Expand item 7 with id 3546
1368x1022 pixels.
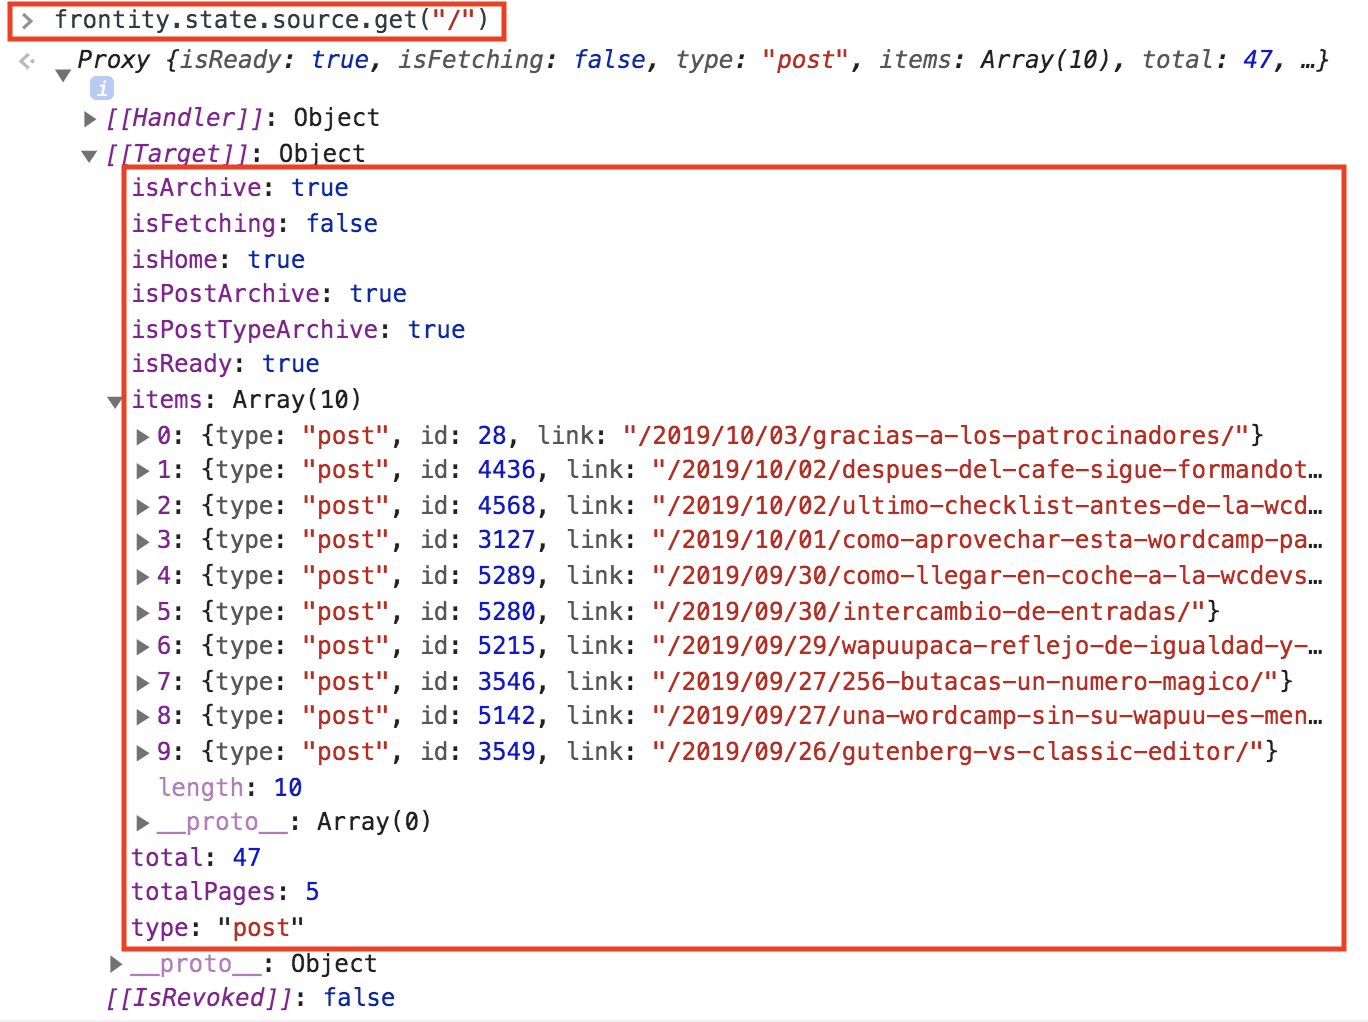(x=143, y=682)
